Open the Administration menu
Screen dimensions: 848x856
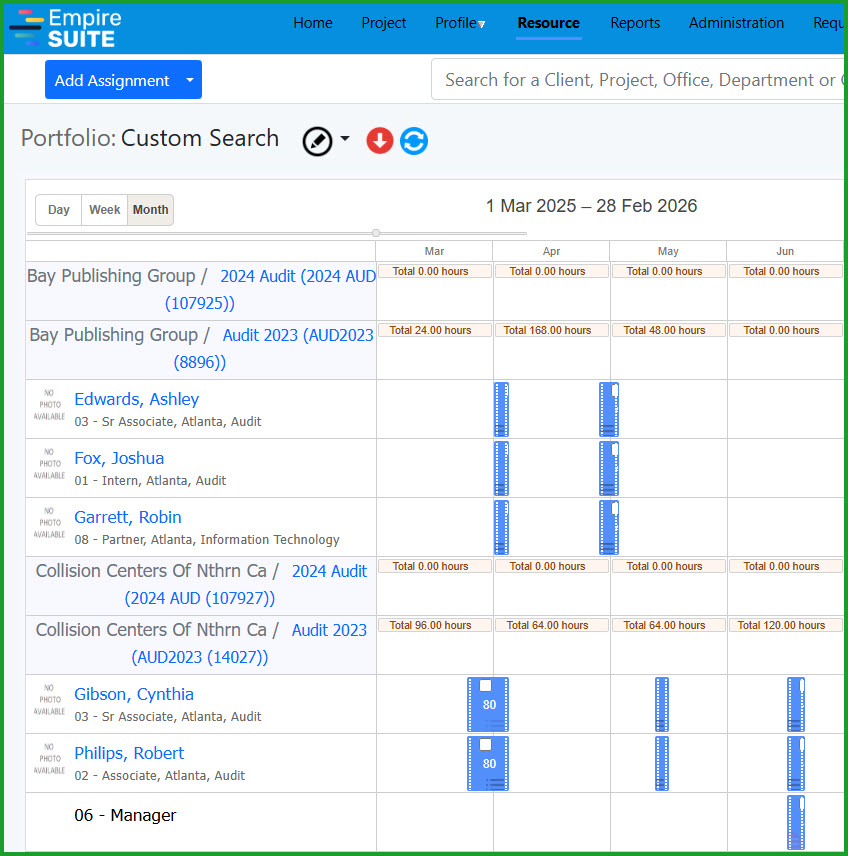click(736, 23)
